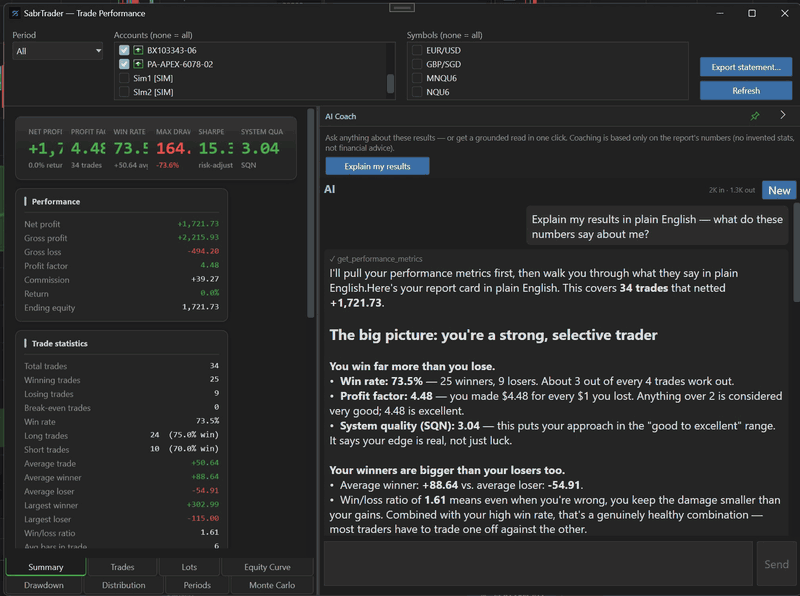Click the green pin icon in AI Coach

[755, 116]
